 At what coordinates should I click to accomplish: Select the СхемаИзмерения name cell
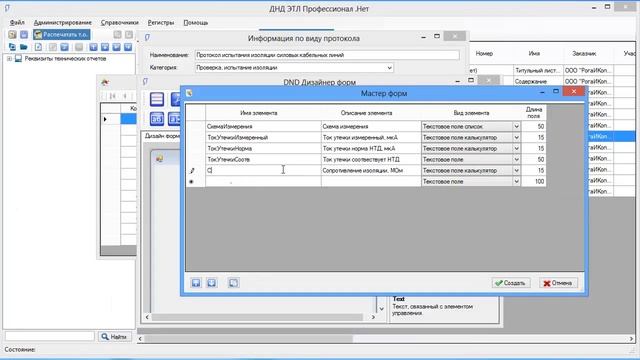pyautogui.click(x=263, y=127)
